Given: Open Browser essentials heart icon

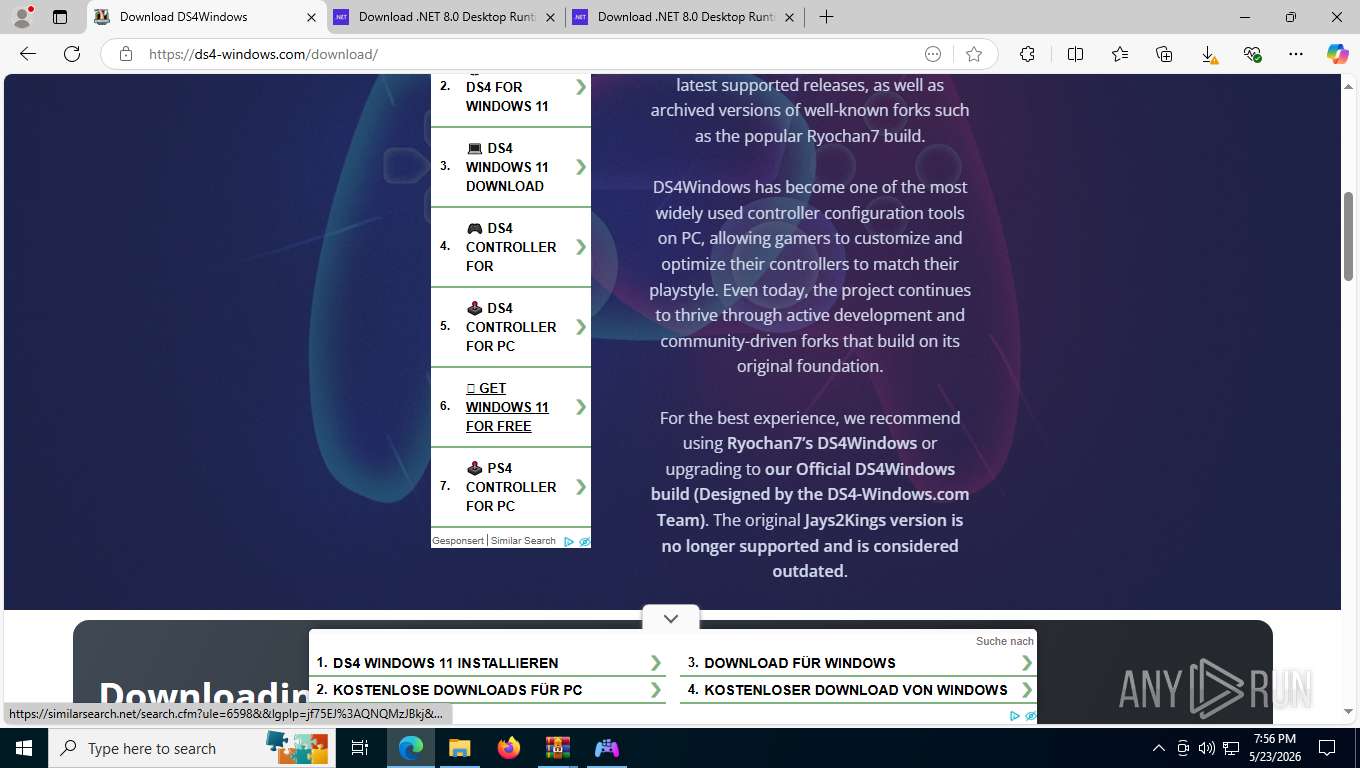Looking at the screenshot, I should 1252,54.
